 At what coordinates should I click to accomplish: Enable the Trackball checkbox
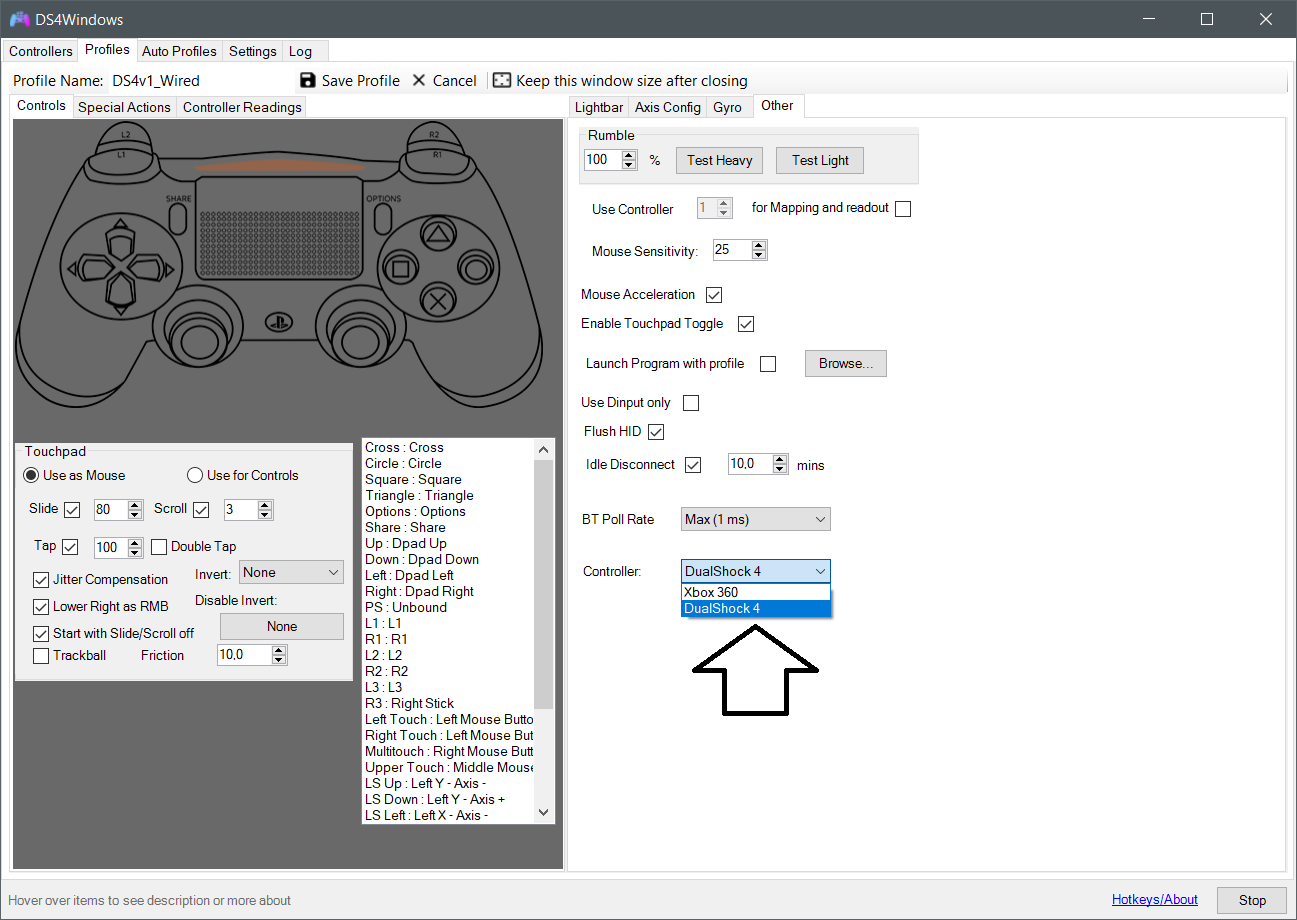pos(41,656)
